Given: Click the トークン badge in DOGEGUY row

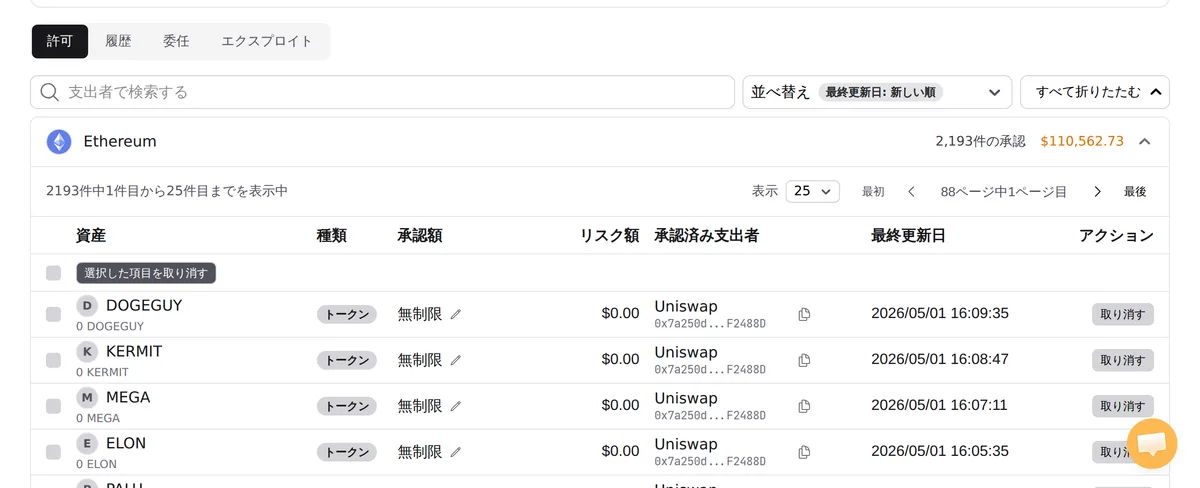Looking at the screenshot, I should pos(347,314).
